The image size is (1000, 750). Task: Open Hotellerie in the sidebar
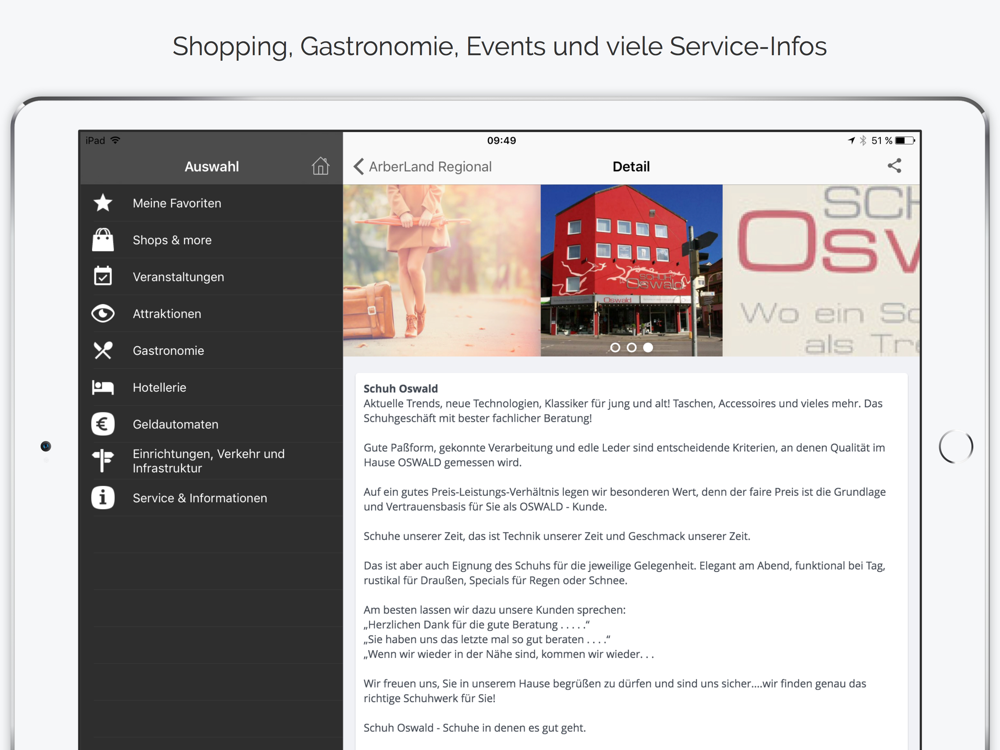(x=211, y=387)
